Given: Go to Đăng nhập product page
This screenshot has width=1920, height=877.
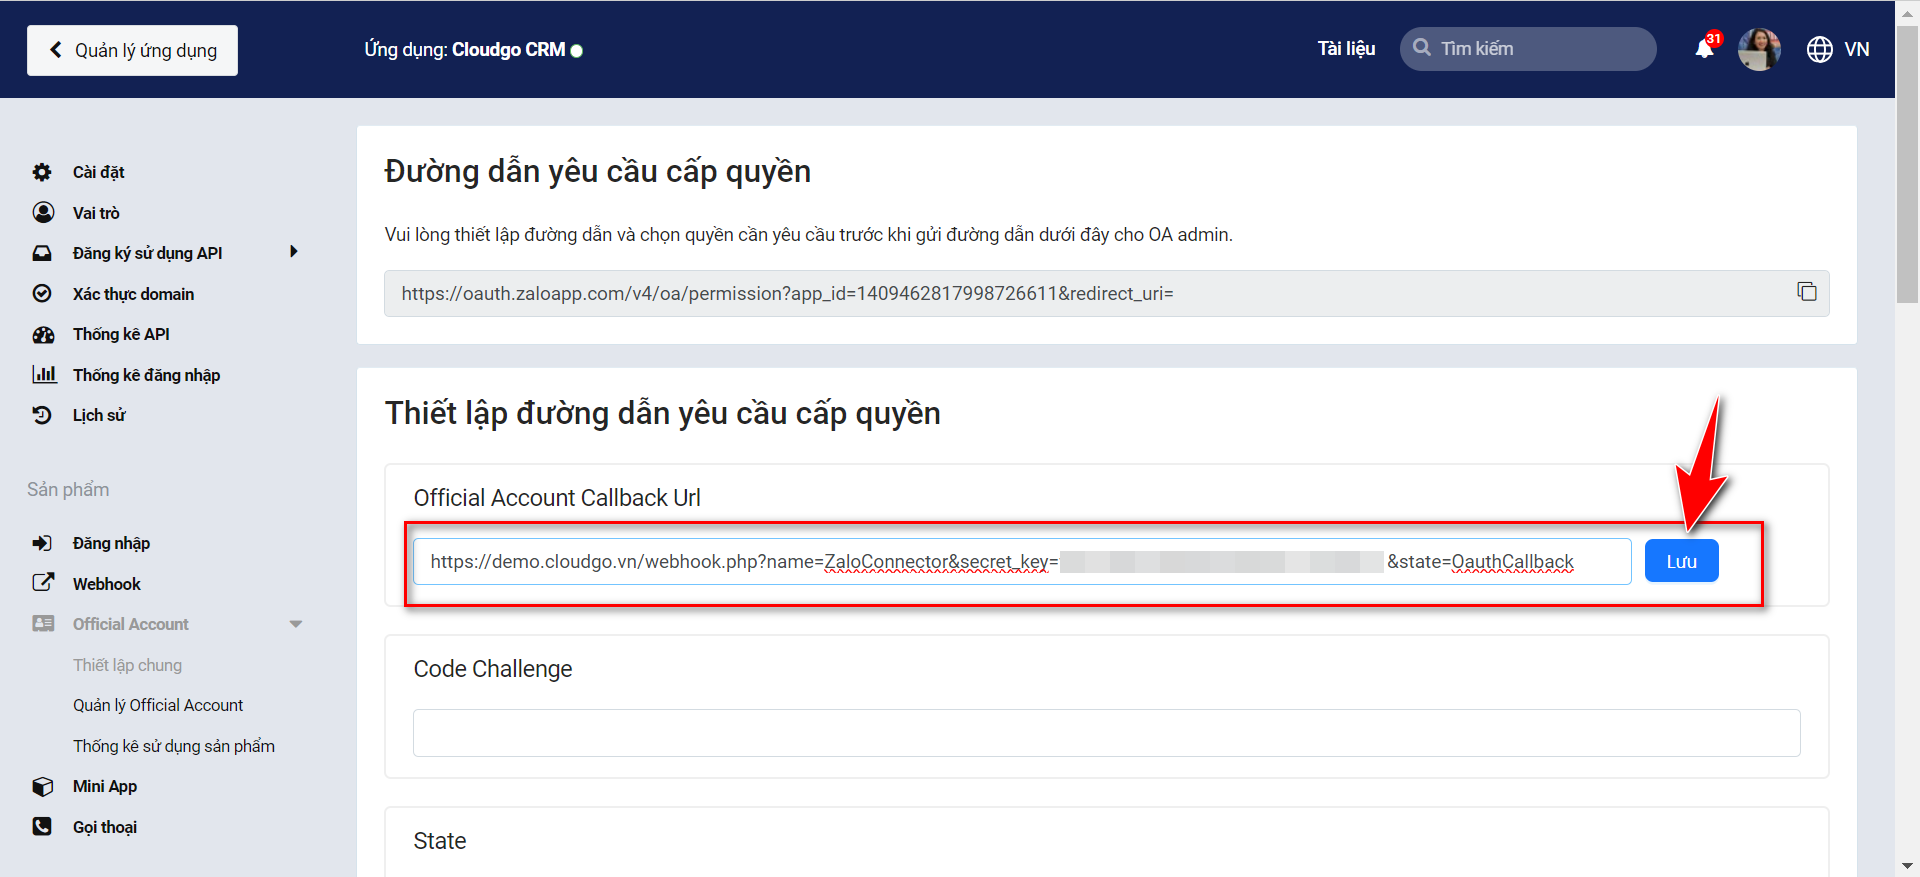Looking at the screenshot, I should (x=111, y=543).
